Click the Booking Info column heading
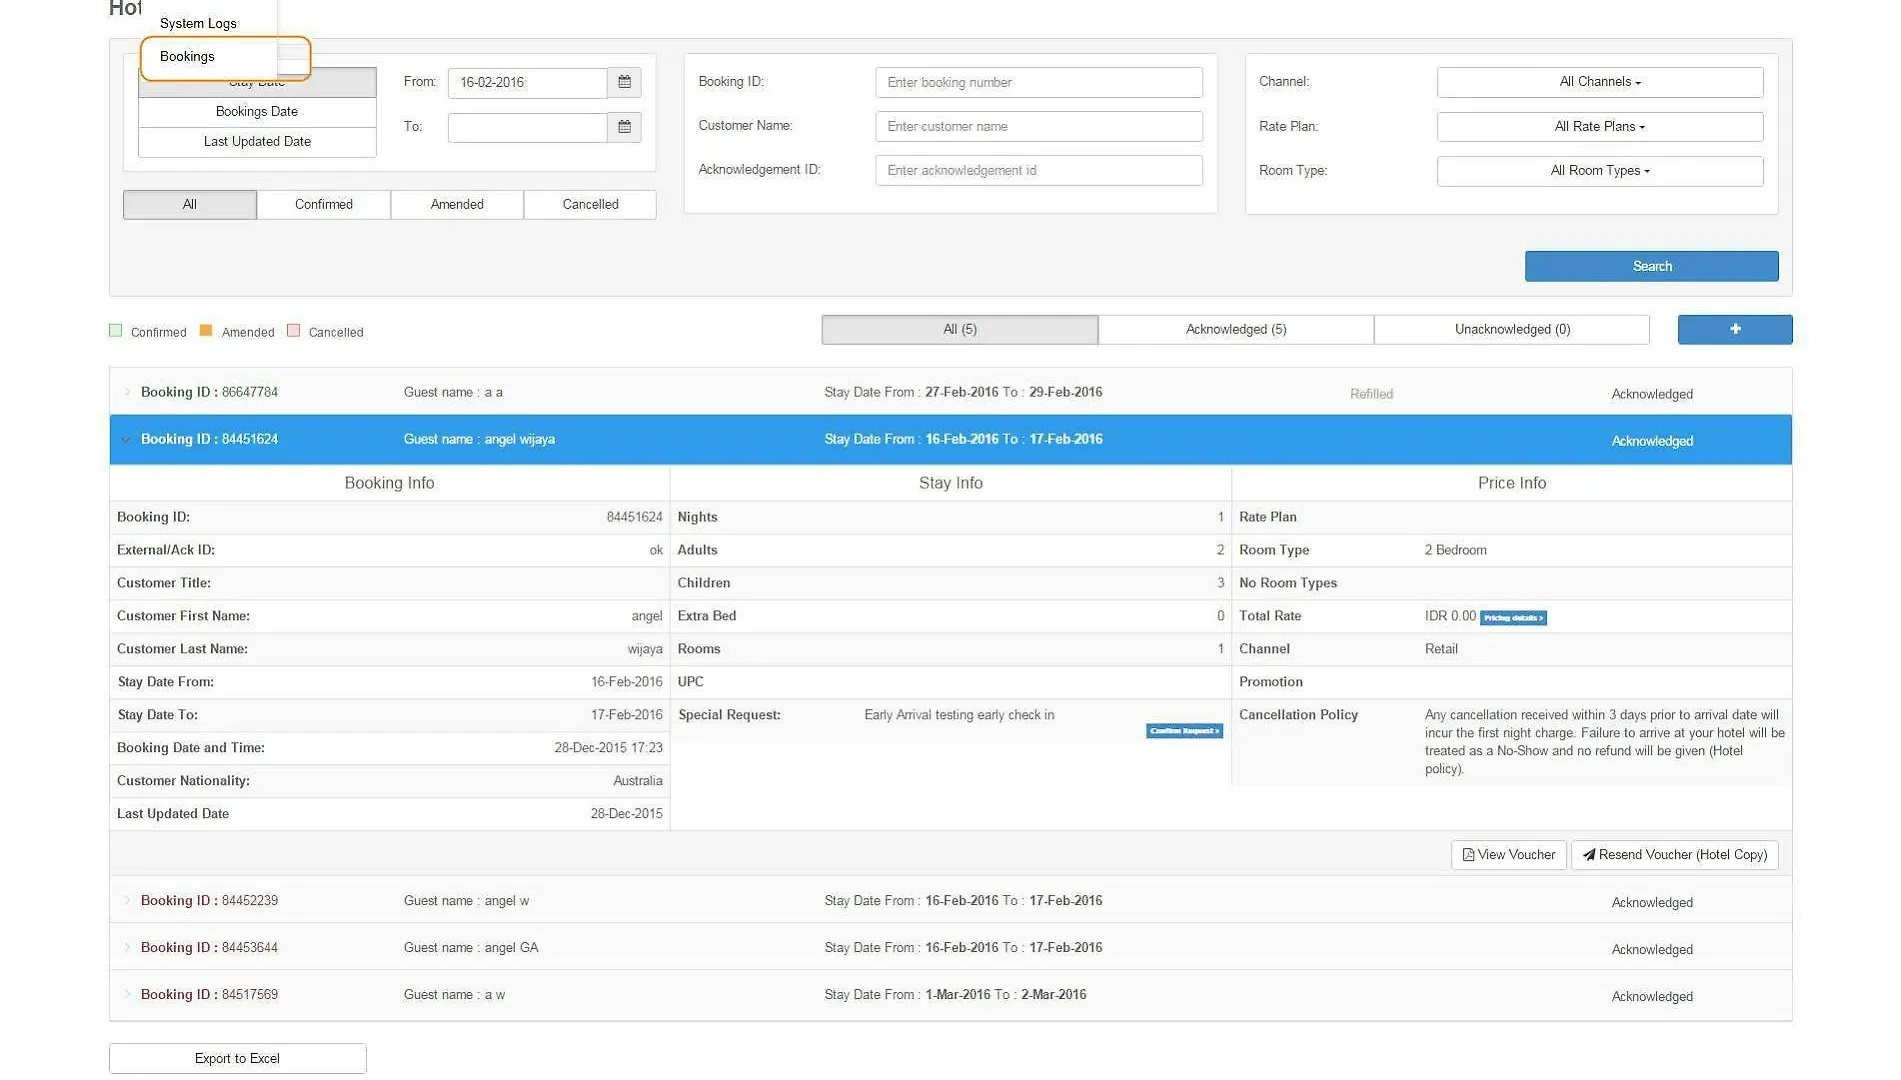Screen dimensions: 1901x1080 point(389,483)
